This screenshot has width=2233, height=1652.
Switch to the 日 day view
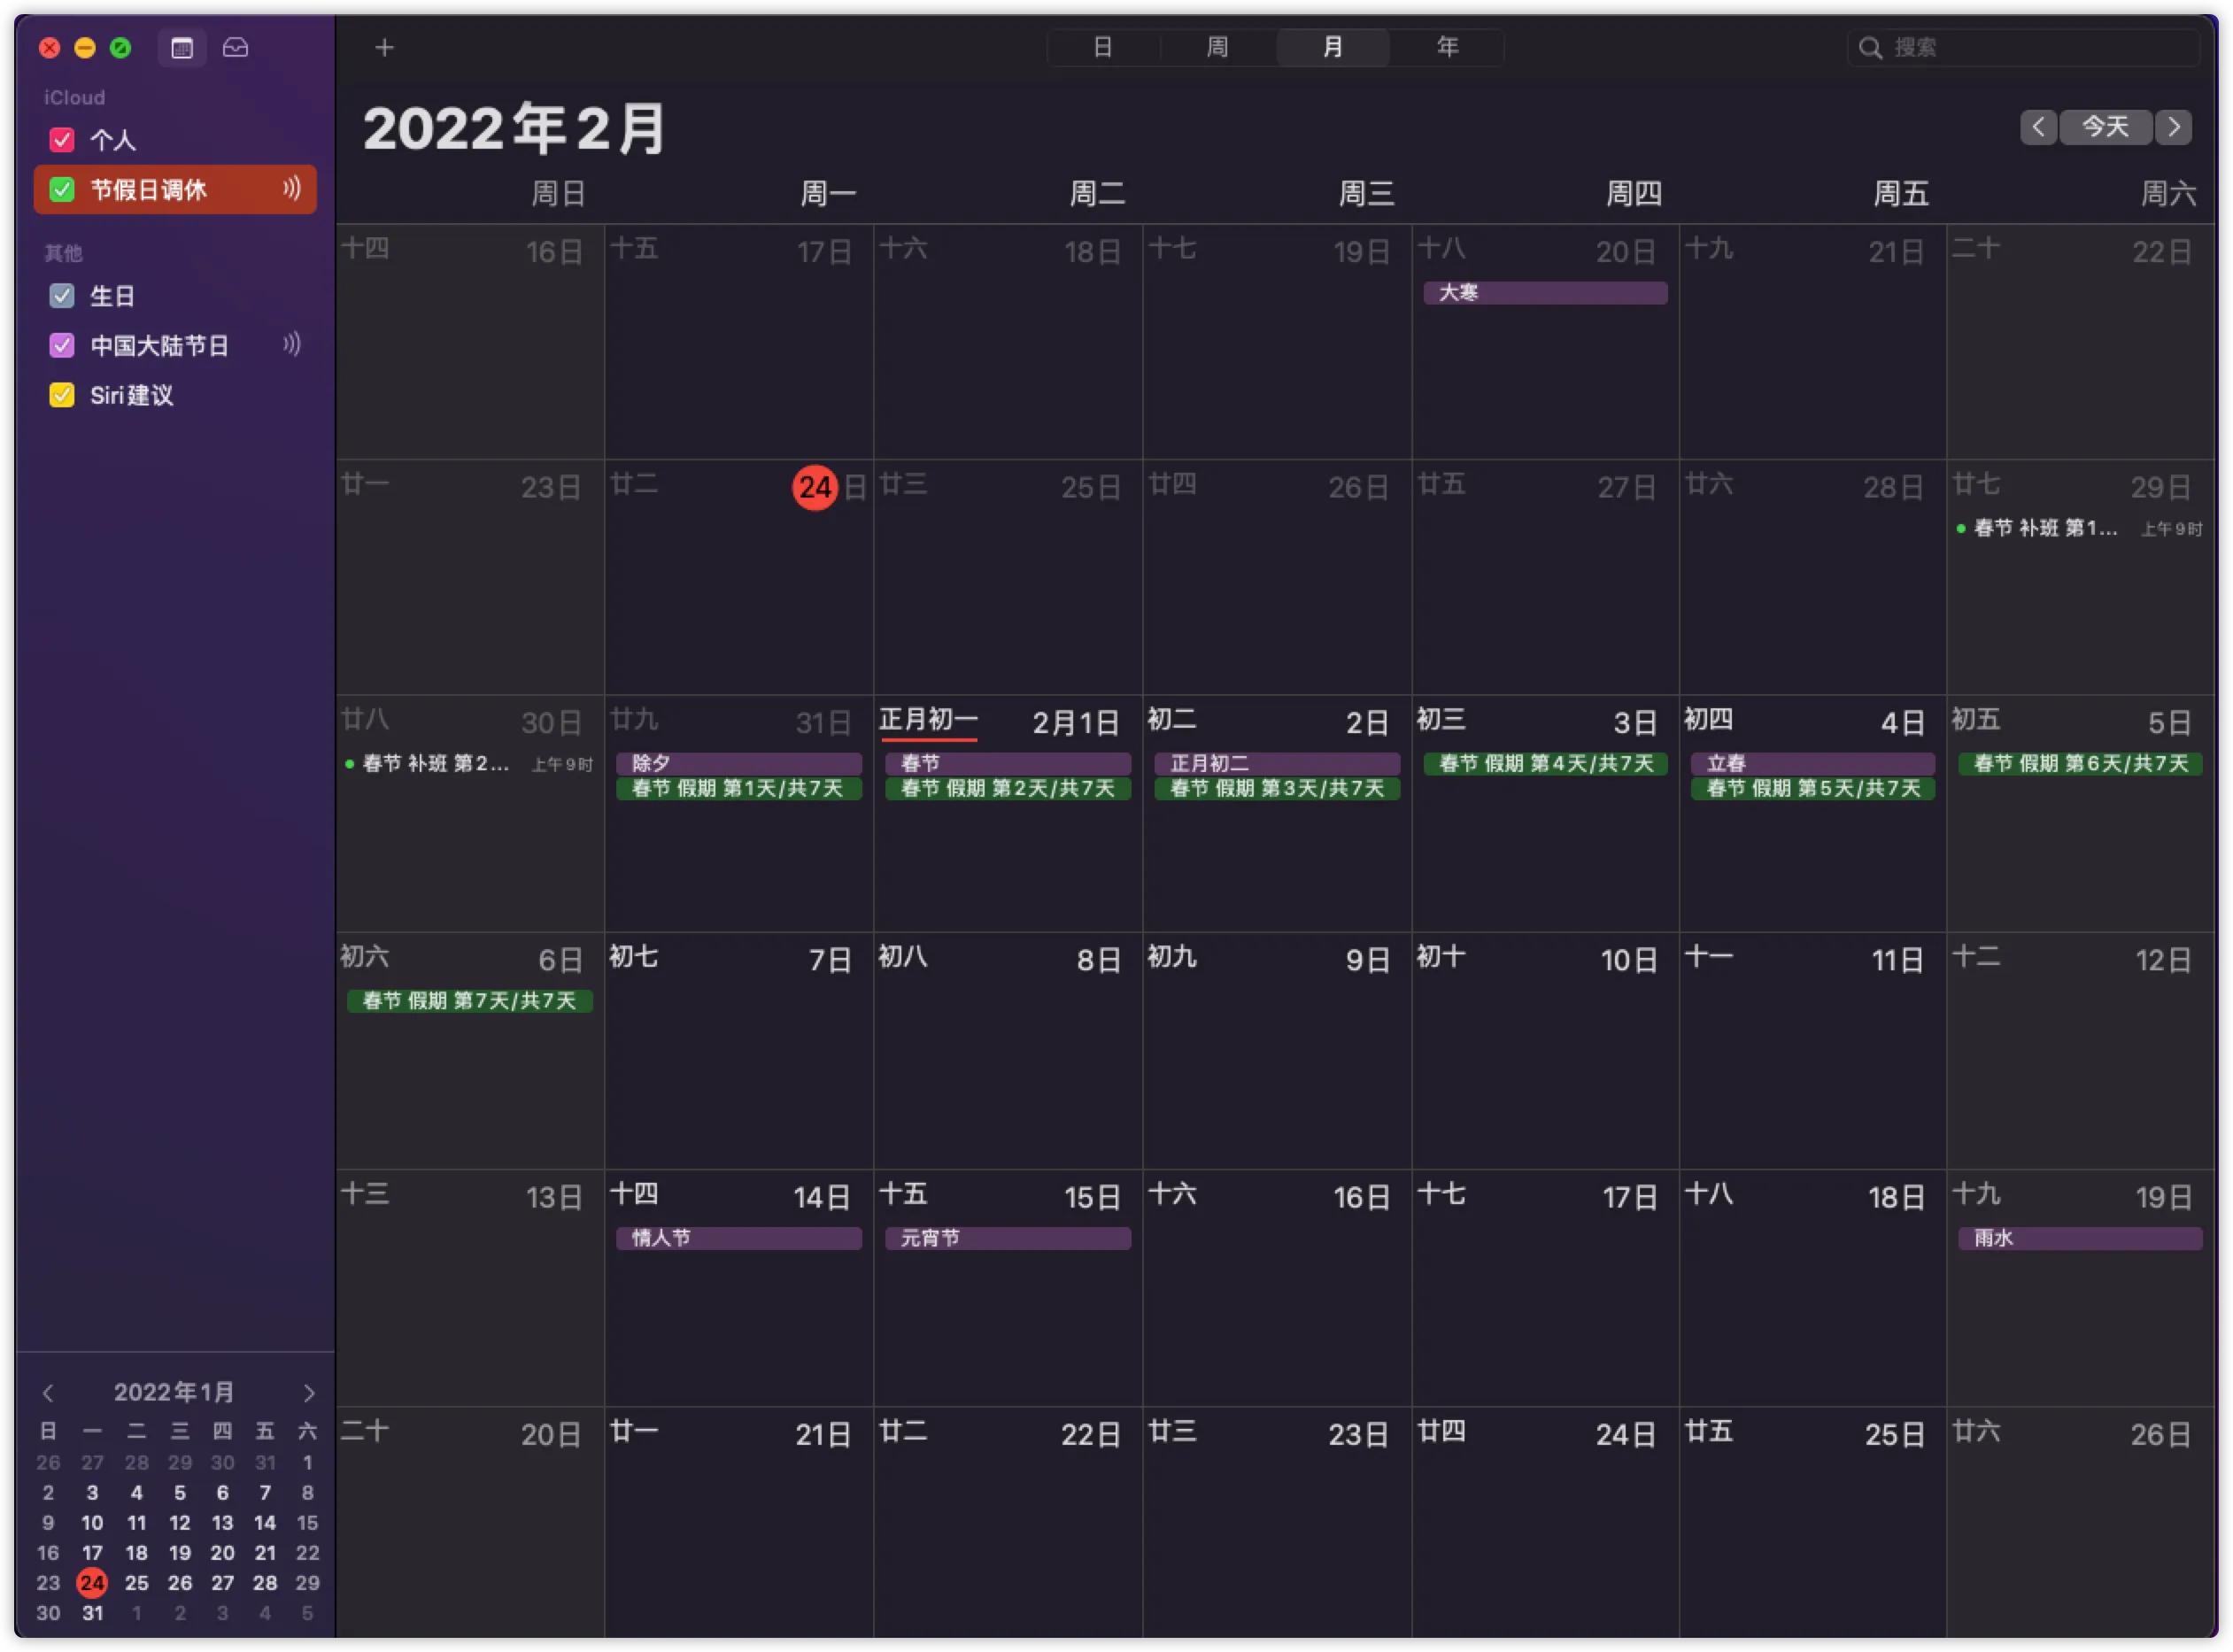(x=1103, y=47)
